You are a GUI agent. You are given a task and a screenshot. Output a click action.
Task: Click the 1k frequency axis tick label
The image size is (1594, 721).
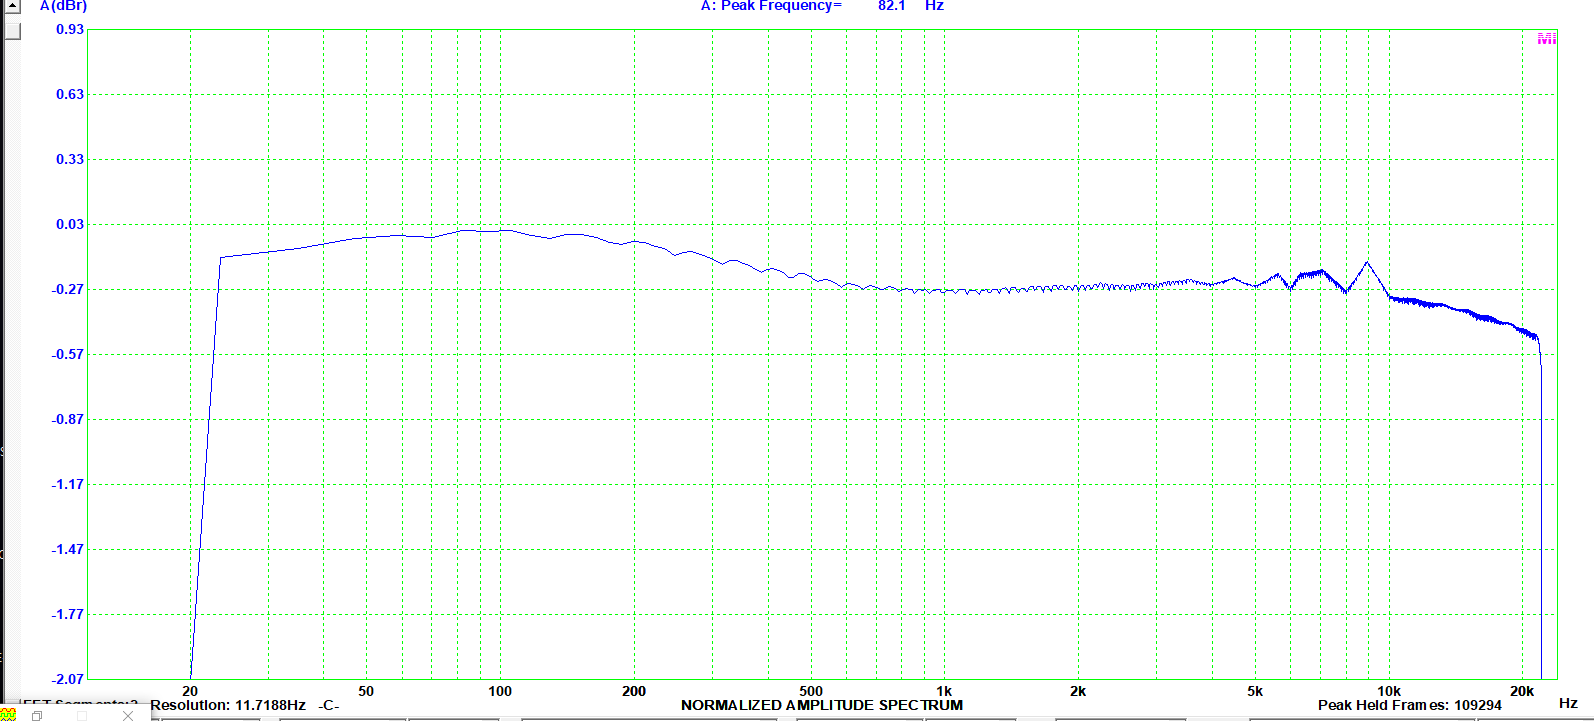coord(943,691)
